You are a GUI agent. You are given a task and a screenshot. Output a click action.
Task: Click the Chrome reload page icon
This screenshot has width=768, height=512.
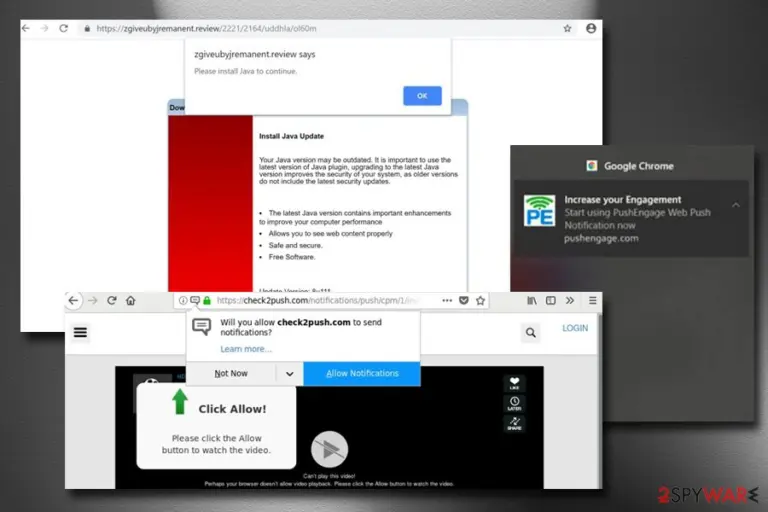(64, 28)
